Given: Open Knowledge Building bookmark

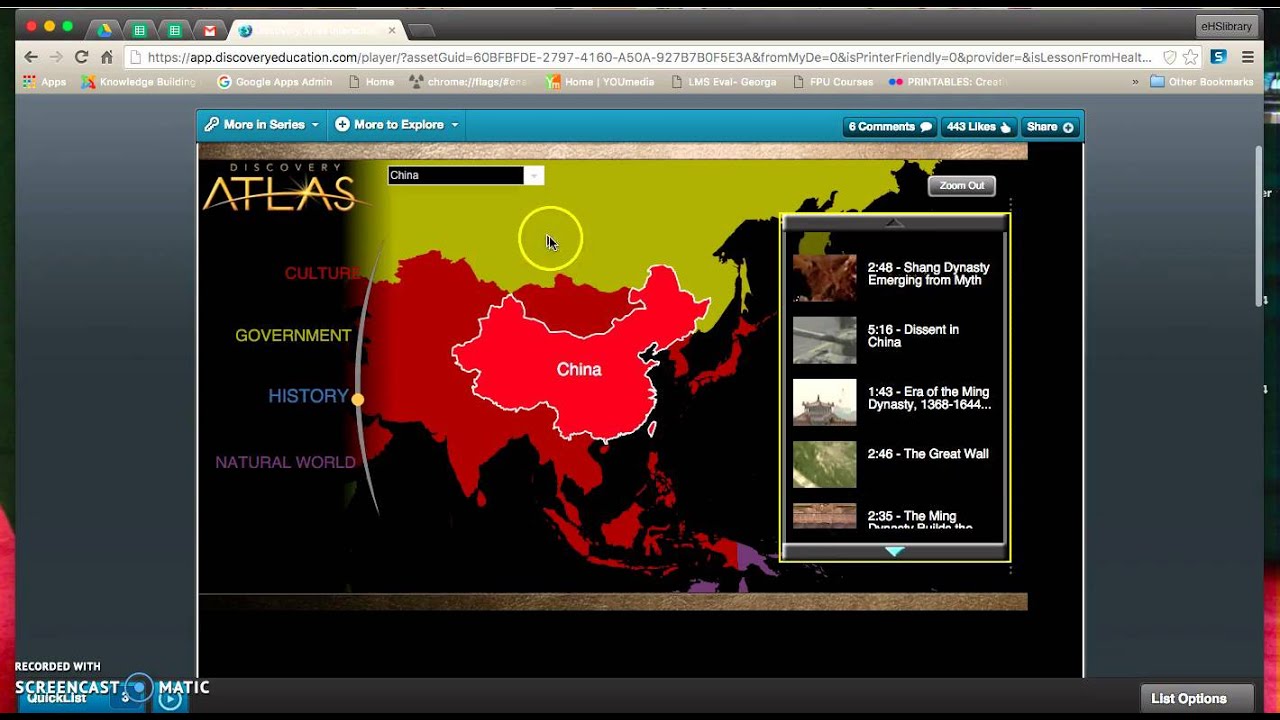Looking at the screenshot, I should (x=139, y=82).
